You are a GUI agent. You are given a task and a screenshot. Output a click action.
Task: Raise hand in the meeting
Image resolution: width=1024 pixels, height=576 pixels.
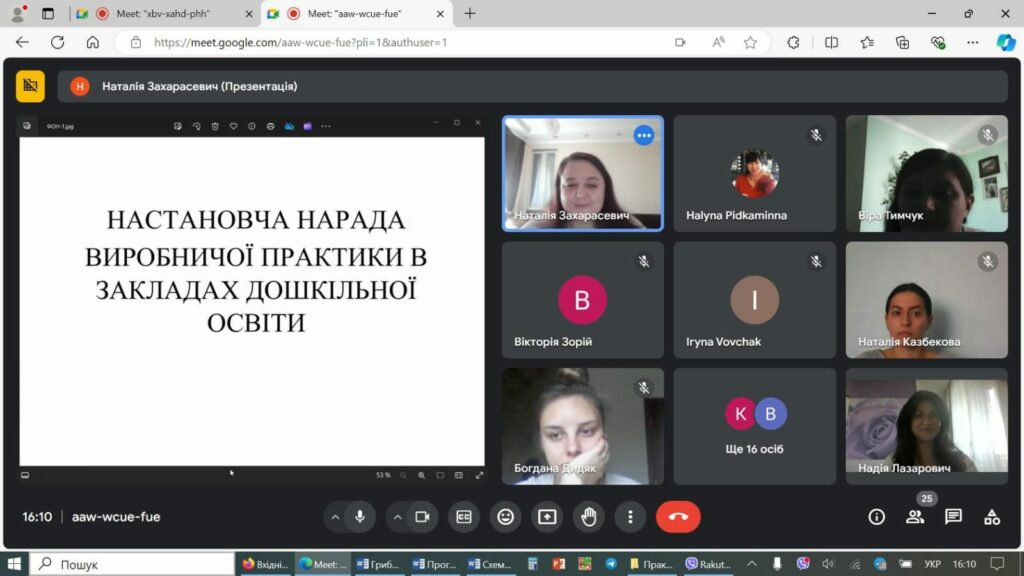(589, 517)
